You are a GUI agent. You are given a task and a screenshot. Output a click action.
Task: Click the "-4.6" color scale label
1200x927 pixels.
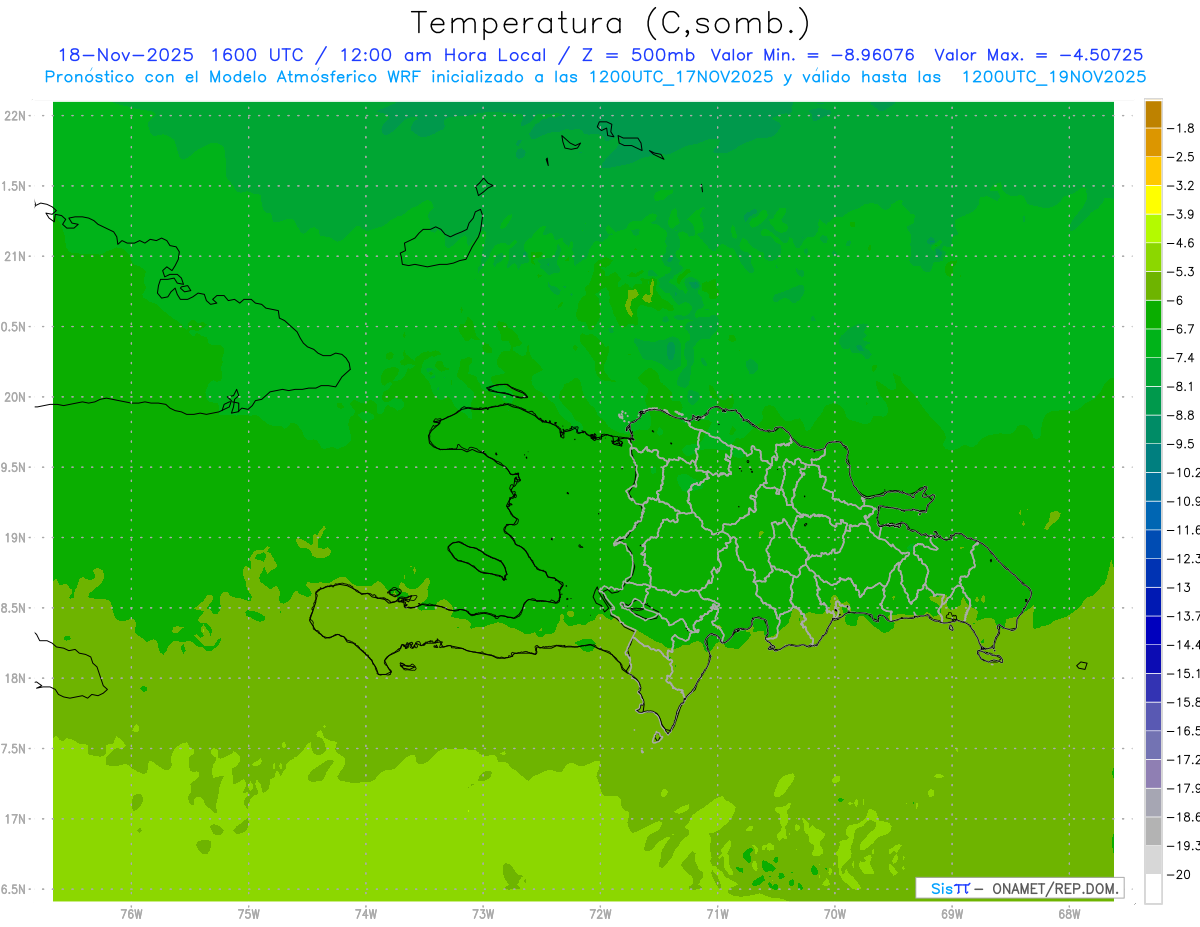(1180, 243)
